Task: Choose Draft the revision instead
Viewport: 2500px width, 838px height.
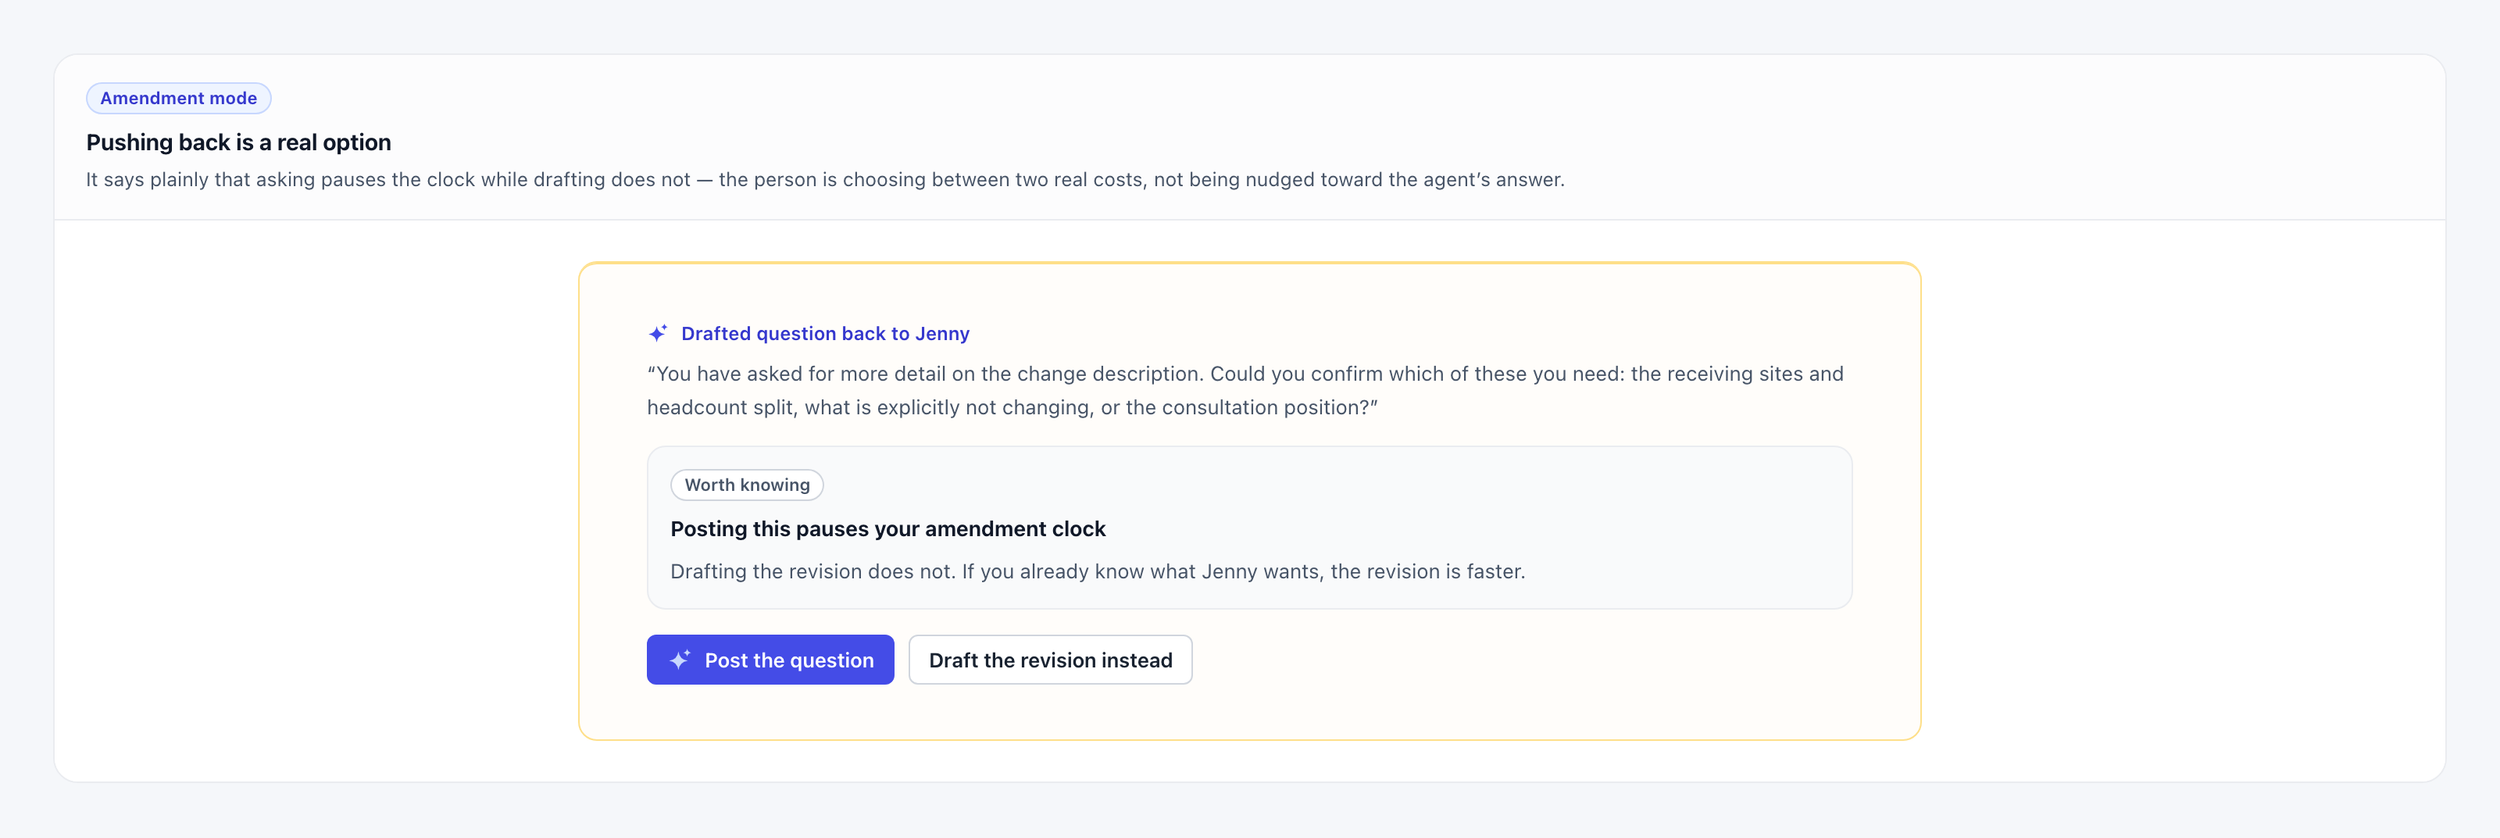Action: click(1050, 660)
